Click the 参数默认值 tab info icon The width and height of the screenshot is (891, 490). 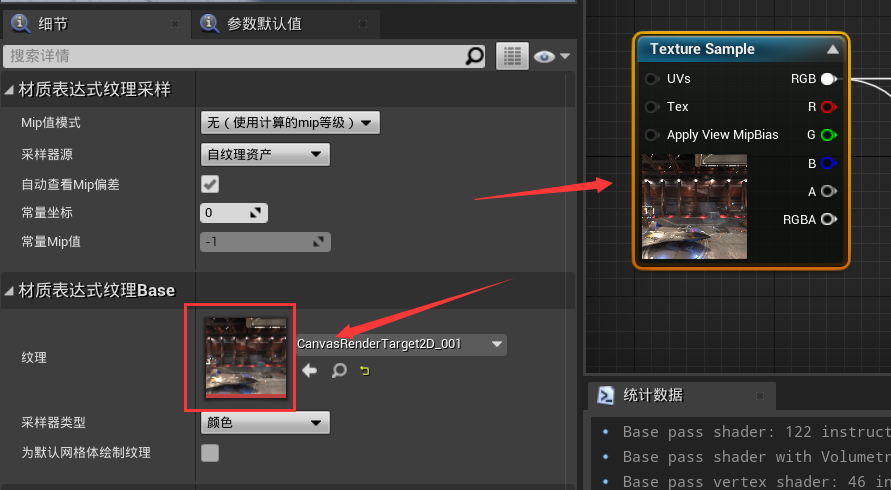click(x=209, y=23)
